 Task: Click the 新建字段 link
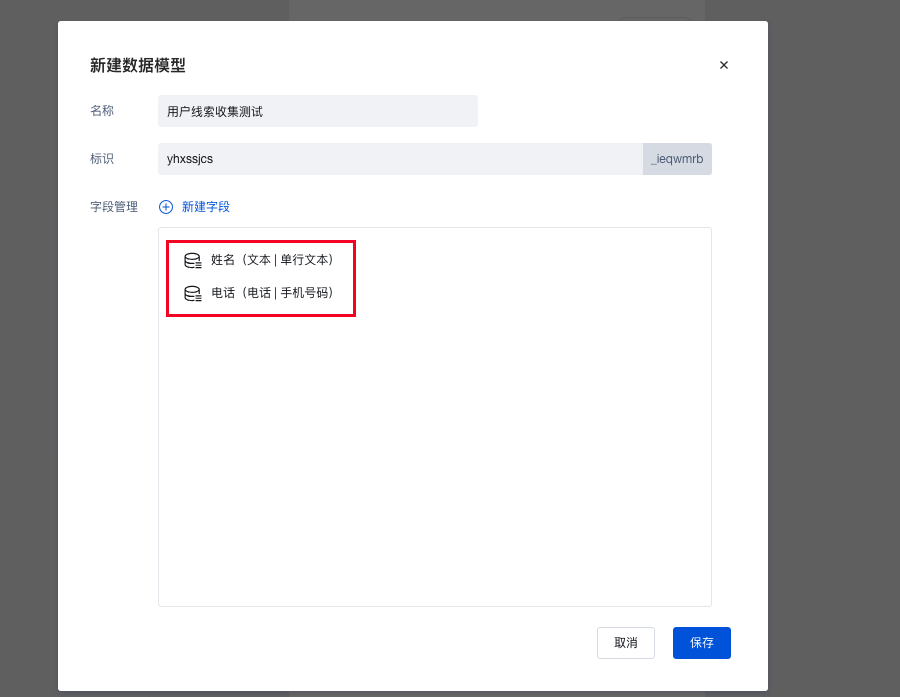[205, 207]
